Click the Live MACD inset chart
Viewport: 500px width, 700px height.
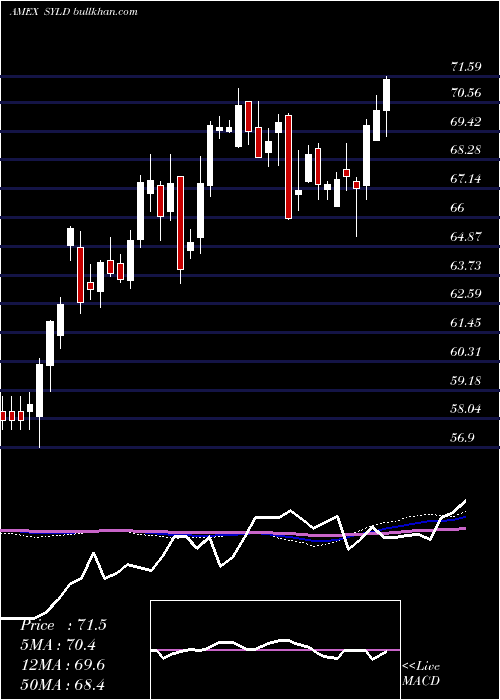pos(275,650)
